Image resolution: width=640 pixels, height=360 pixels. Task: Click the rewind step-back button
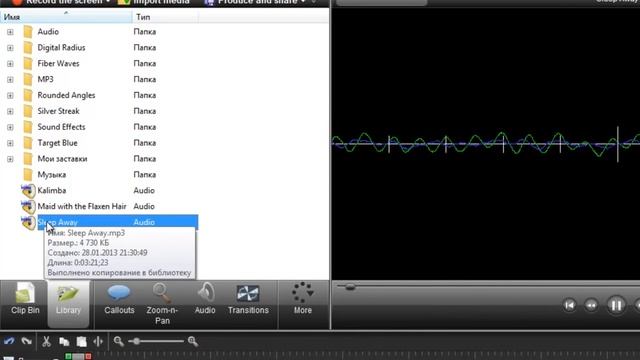point(591,305)
